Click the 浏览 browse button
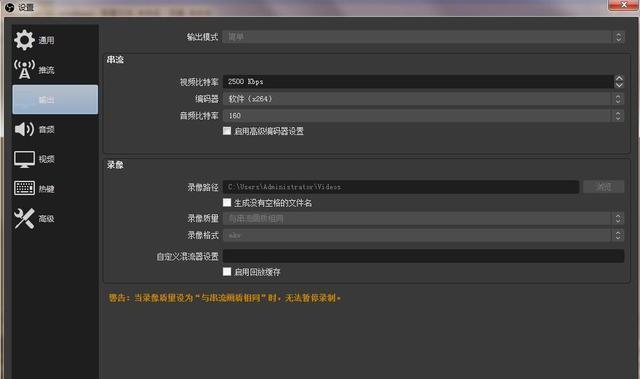 (603, 187)
